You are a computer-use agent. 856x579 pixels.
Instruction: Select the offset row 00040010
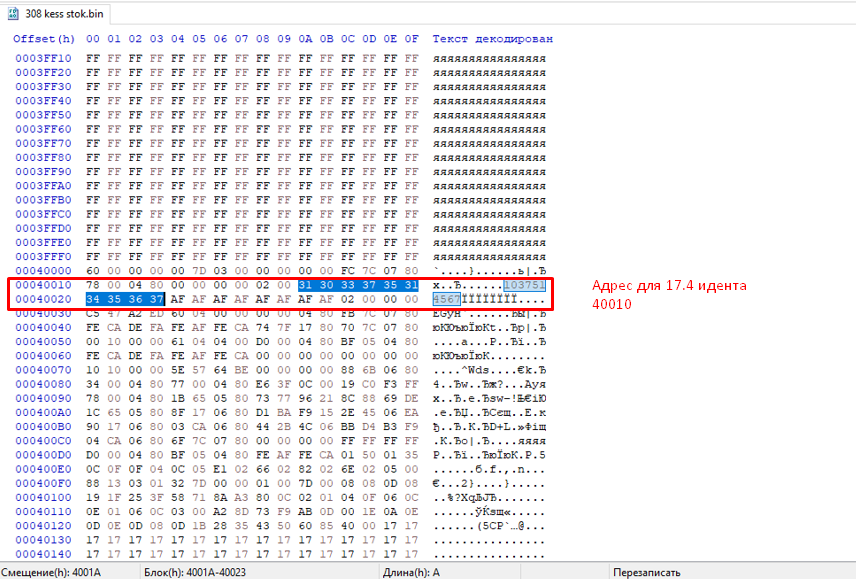(x=43, y=285)
